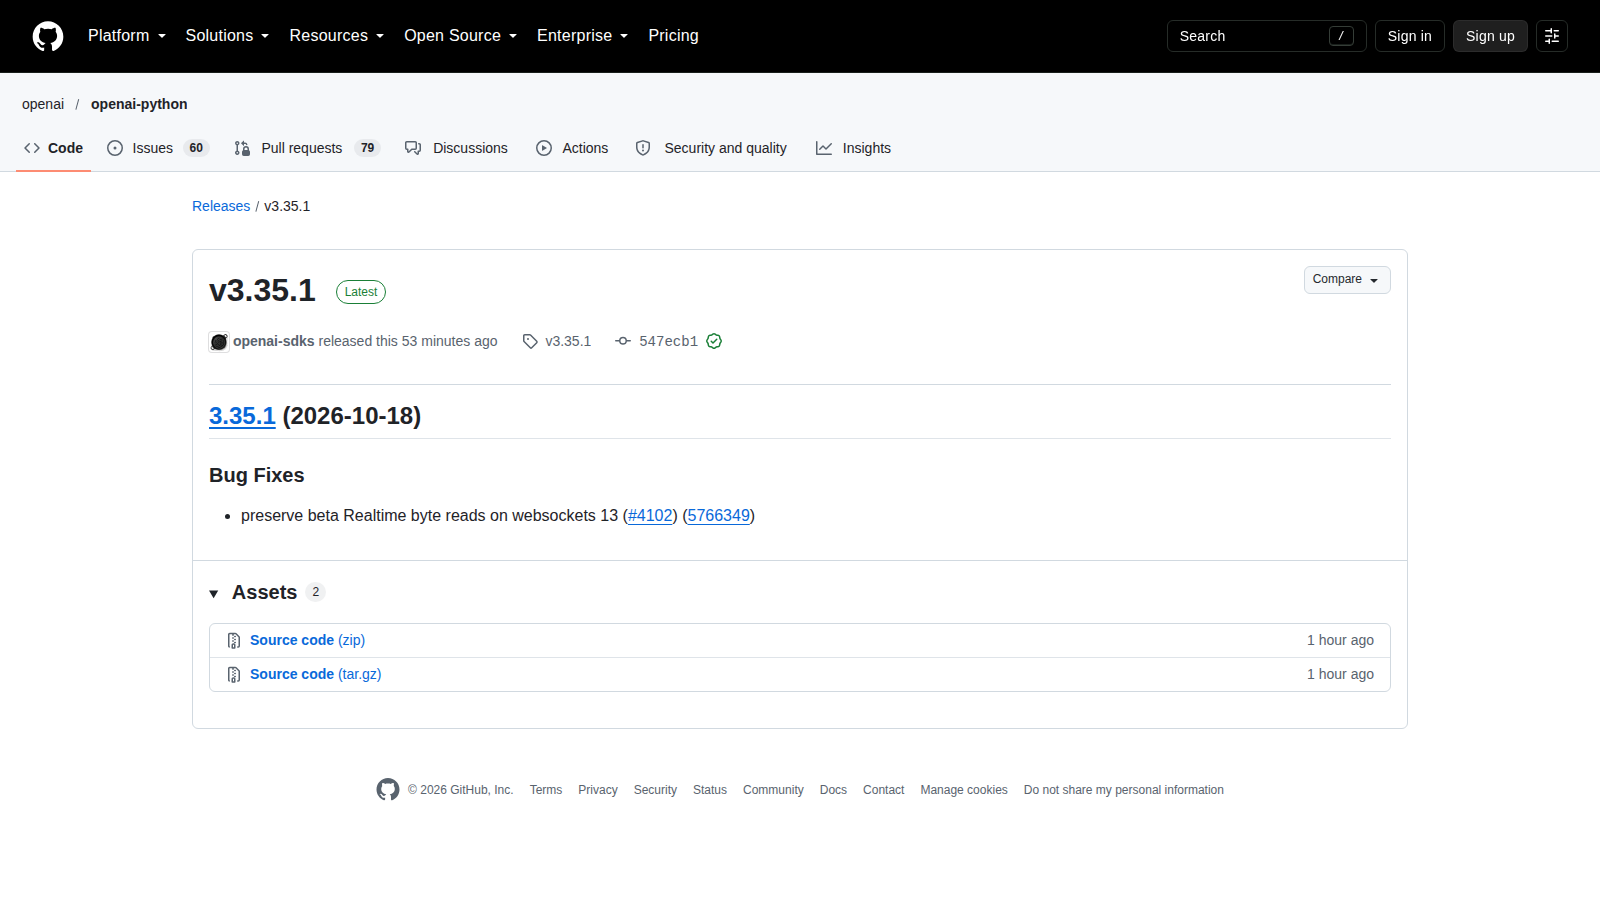Open pull request #4102
The height and width of the screenshot is (900, 1600).
[650, 516]
